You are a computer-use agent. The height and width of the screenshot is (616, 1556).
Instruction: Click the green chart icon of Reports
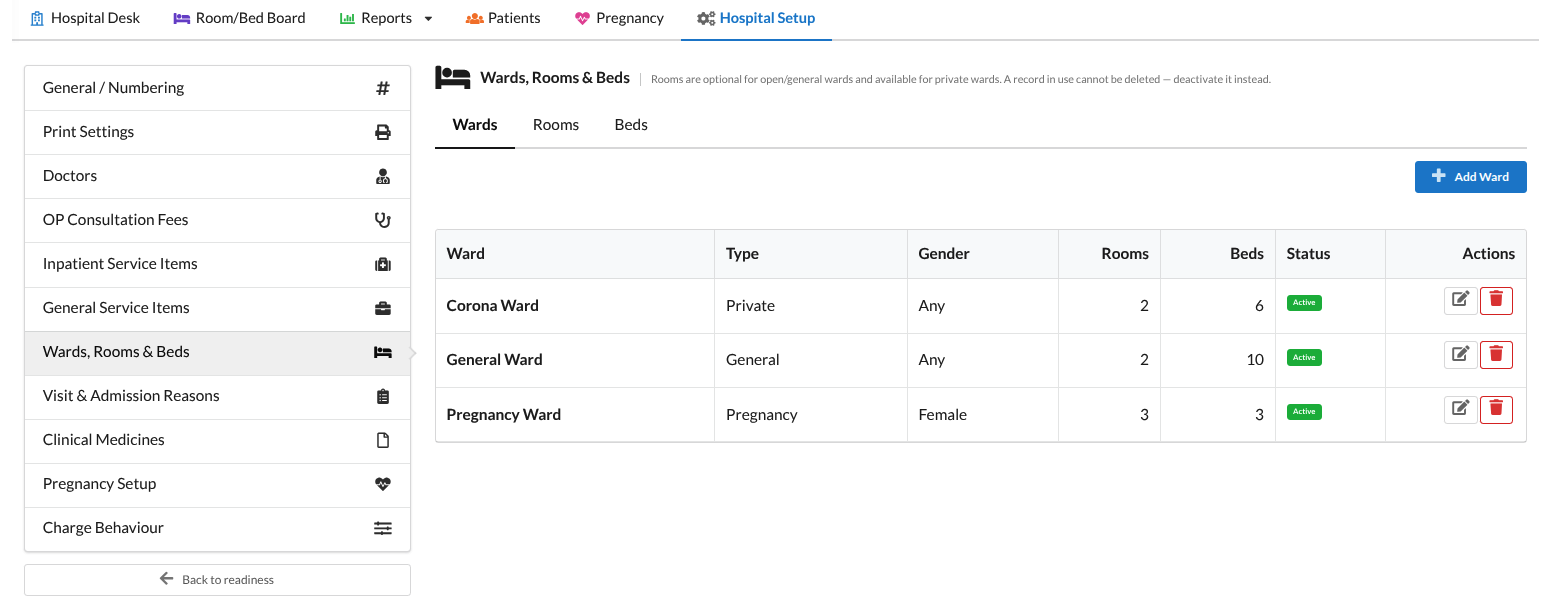click(x=348, y=18)
